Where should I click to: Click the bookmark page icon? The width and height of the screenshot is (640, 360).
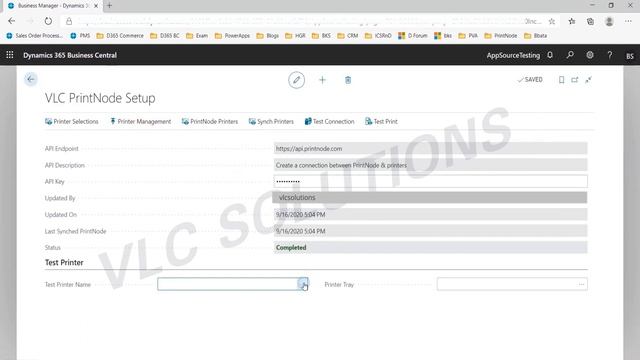coord(561,80)
